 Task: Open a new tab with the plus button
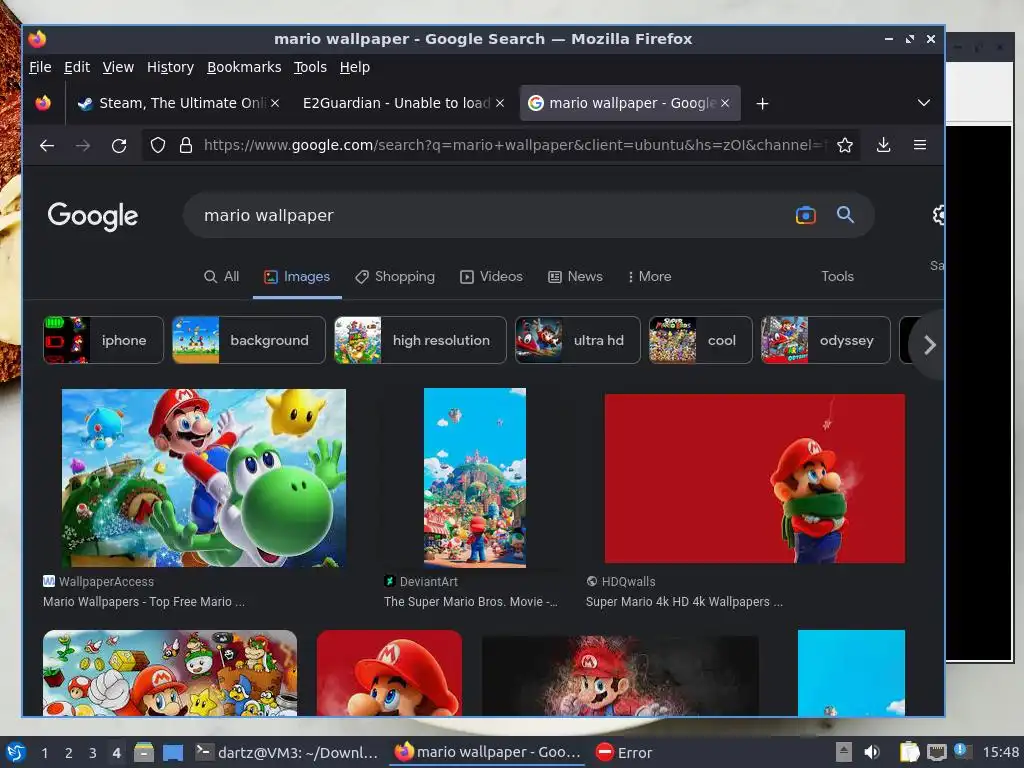pos(762,103)
